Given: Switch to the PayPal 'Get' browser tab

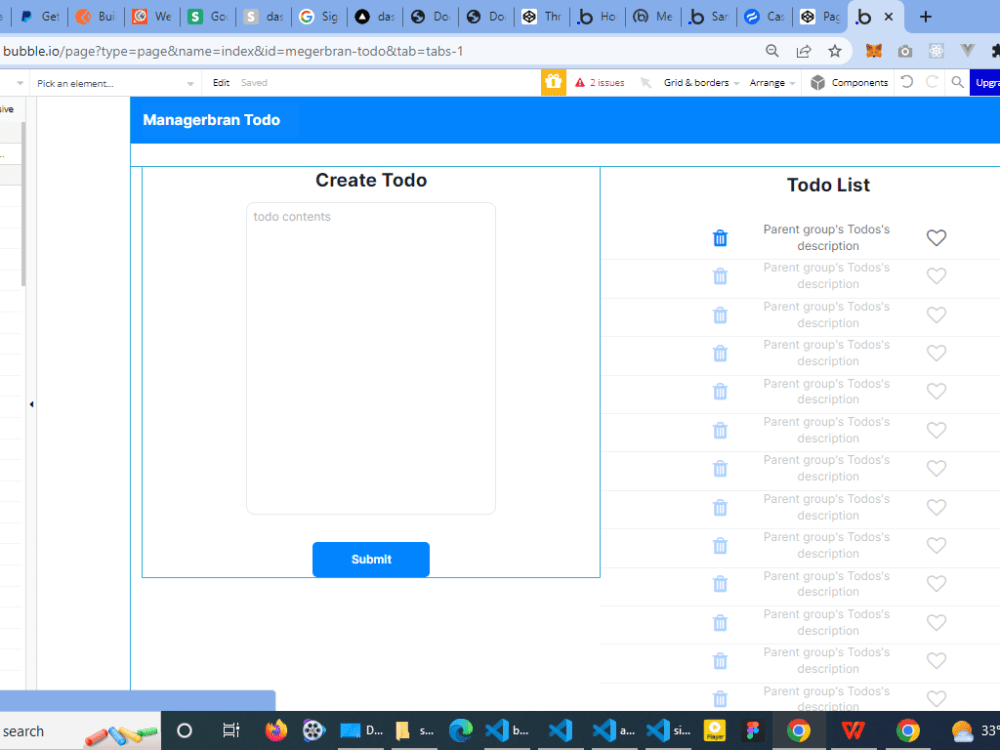Looking at the screenshot, I should [x=40, y=17].
